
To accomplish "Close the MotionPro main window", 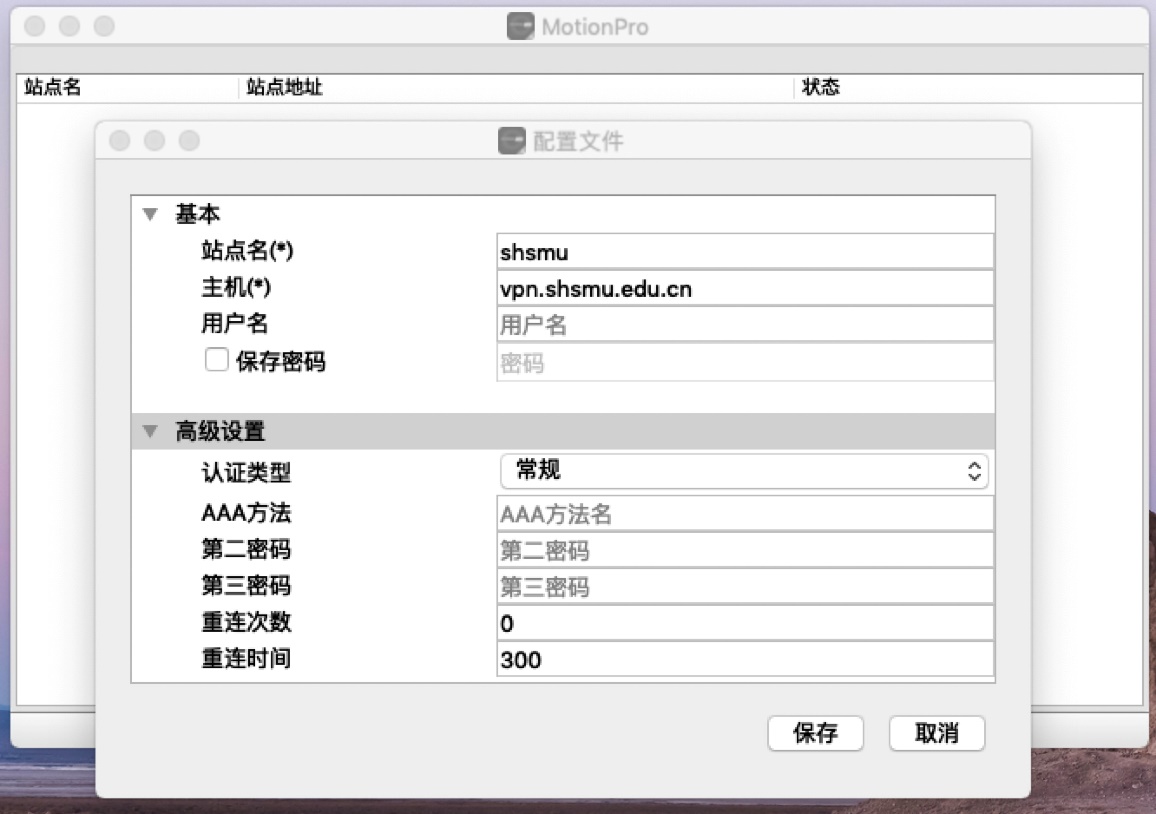I will coord(35,26).
